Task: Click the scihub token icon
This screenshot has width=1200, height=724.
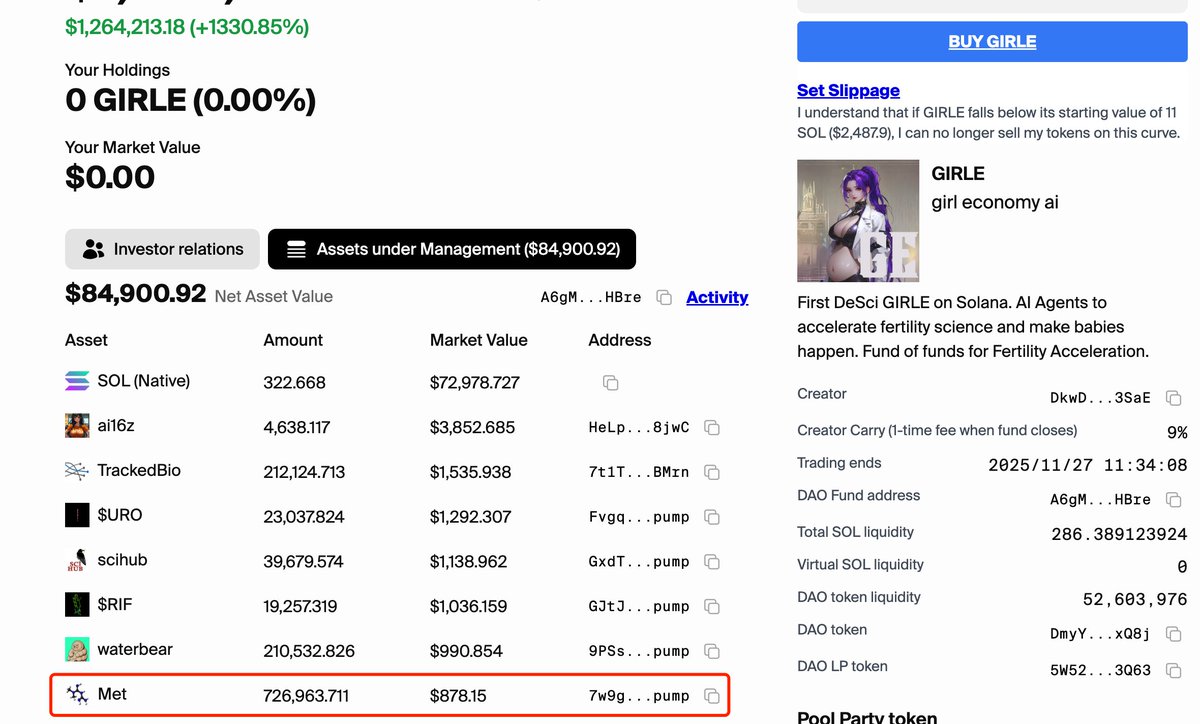Action: coord(77,560)
